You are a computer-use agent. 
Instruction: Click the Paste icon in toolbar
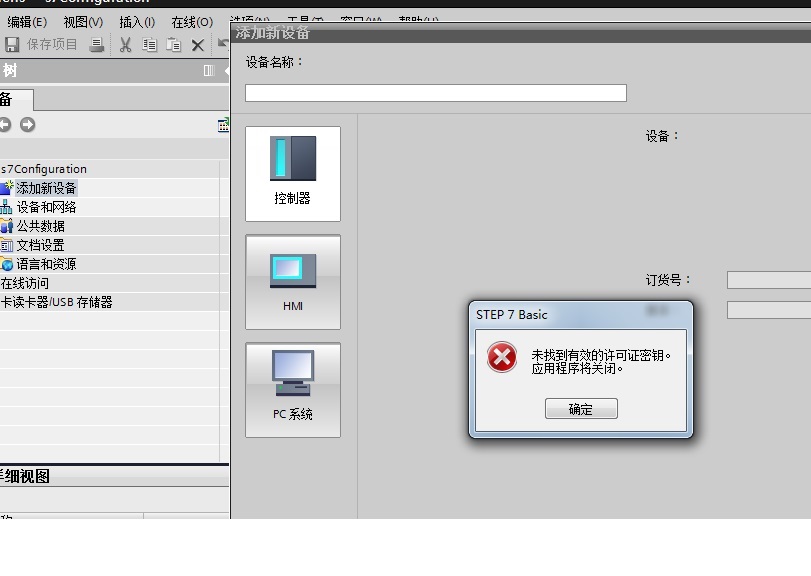point(173,45)
